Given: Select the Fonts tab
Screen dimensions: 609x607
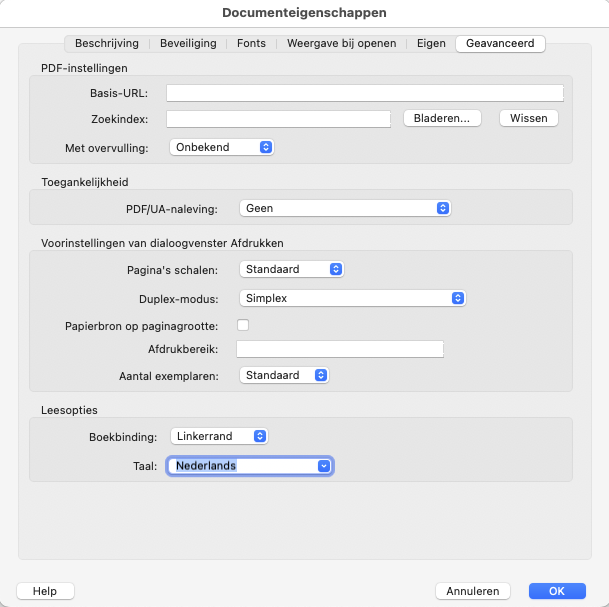Looking at the screenshot, I should point(251,43).
